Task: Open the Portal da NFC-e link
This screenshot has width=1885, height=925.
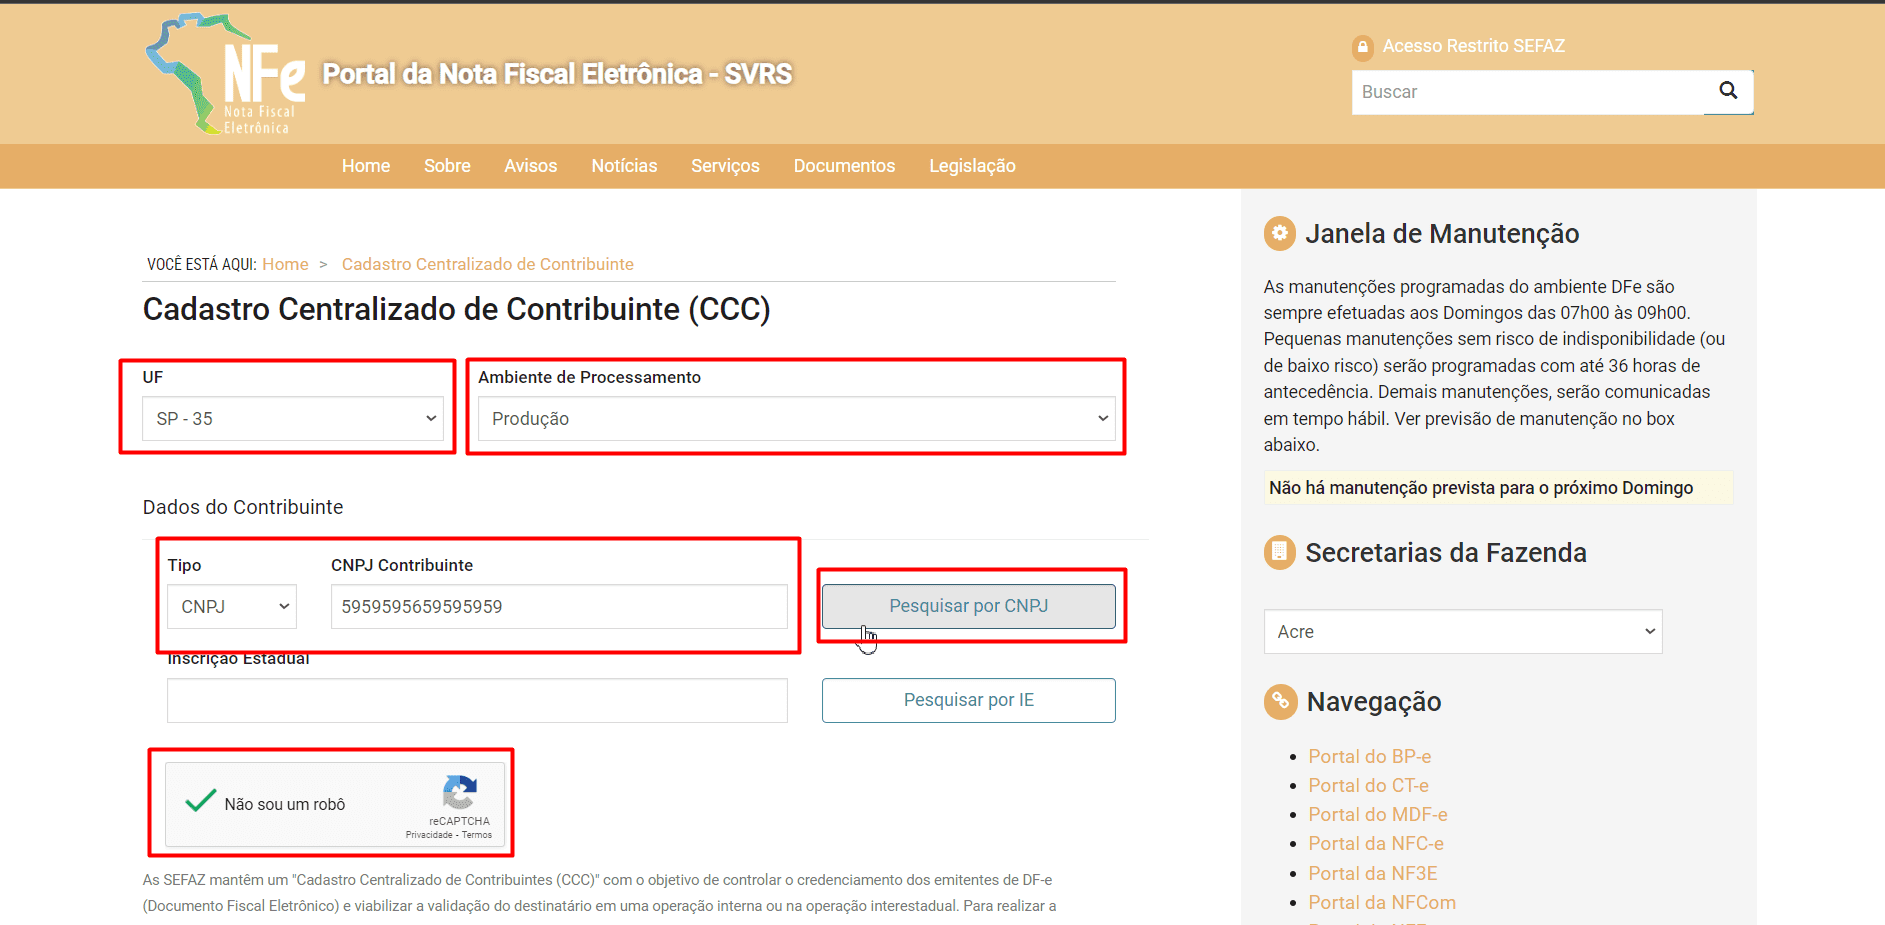Action: (x=1375, y=844)
